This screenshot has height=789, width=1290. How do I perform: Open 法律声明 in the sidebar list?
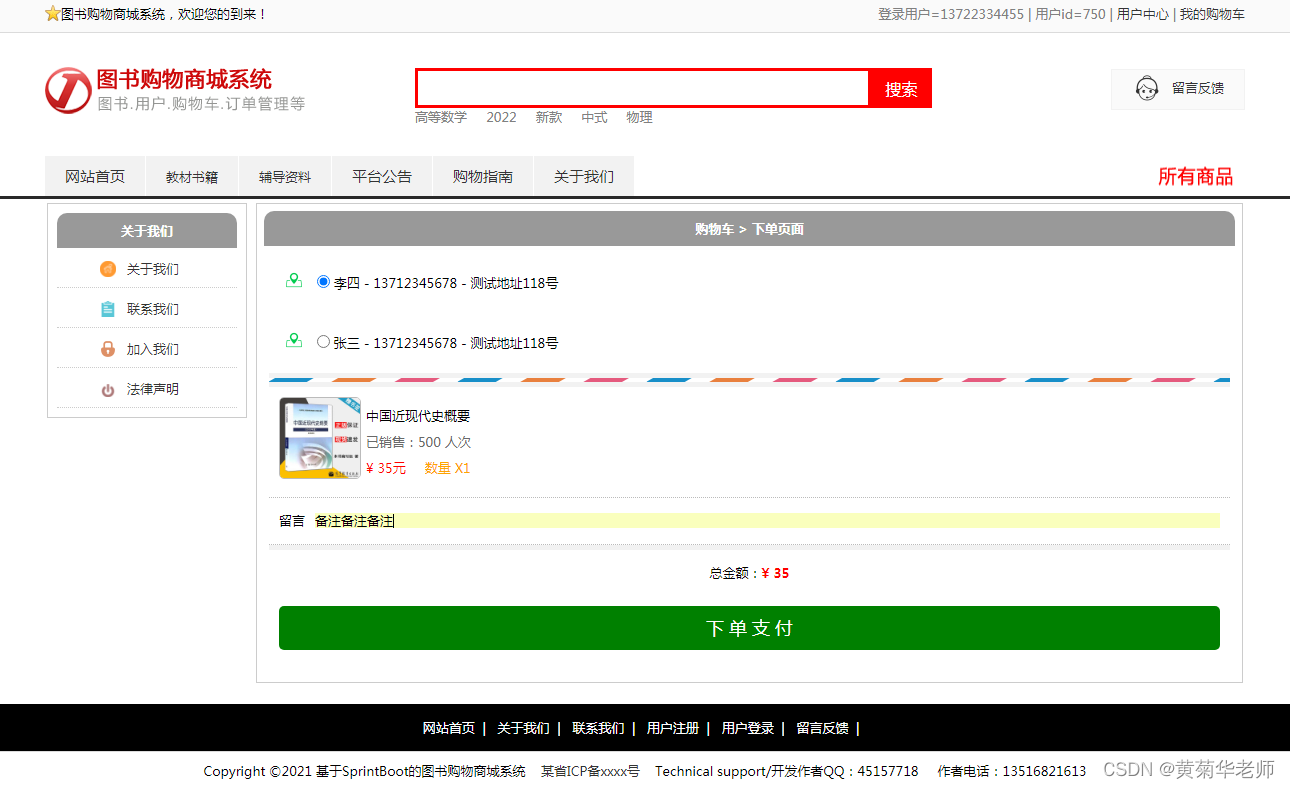(x=153, y=389)
